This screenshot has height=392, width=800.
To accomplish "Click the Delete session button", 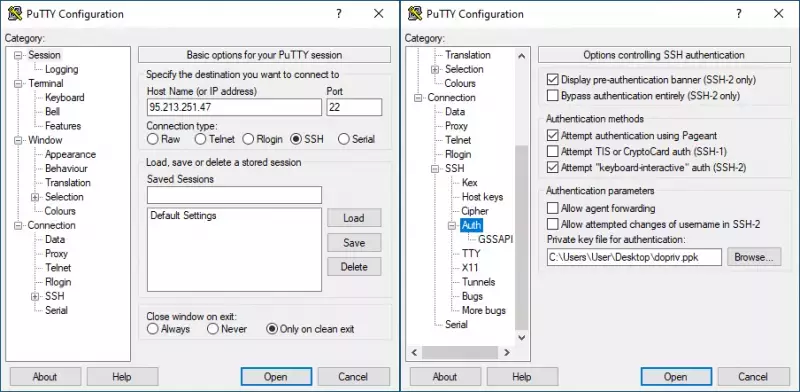I will [354, 266].
